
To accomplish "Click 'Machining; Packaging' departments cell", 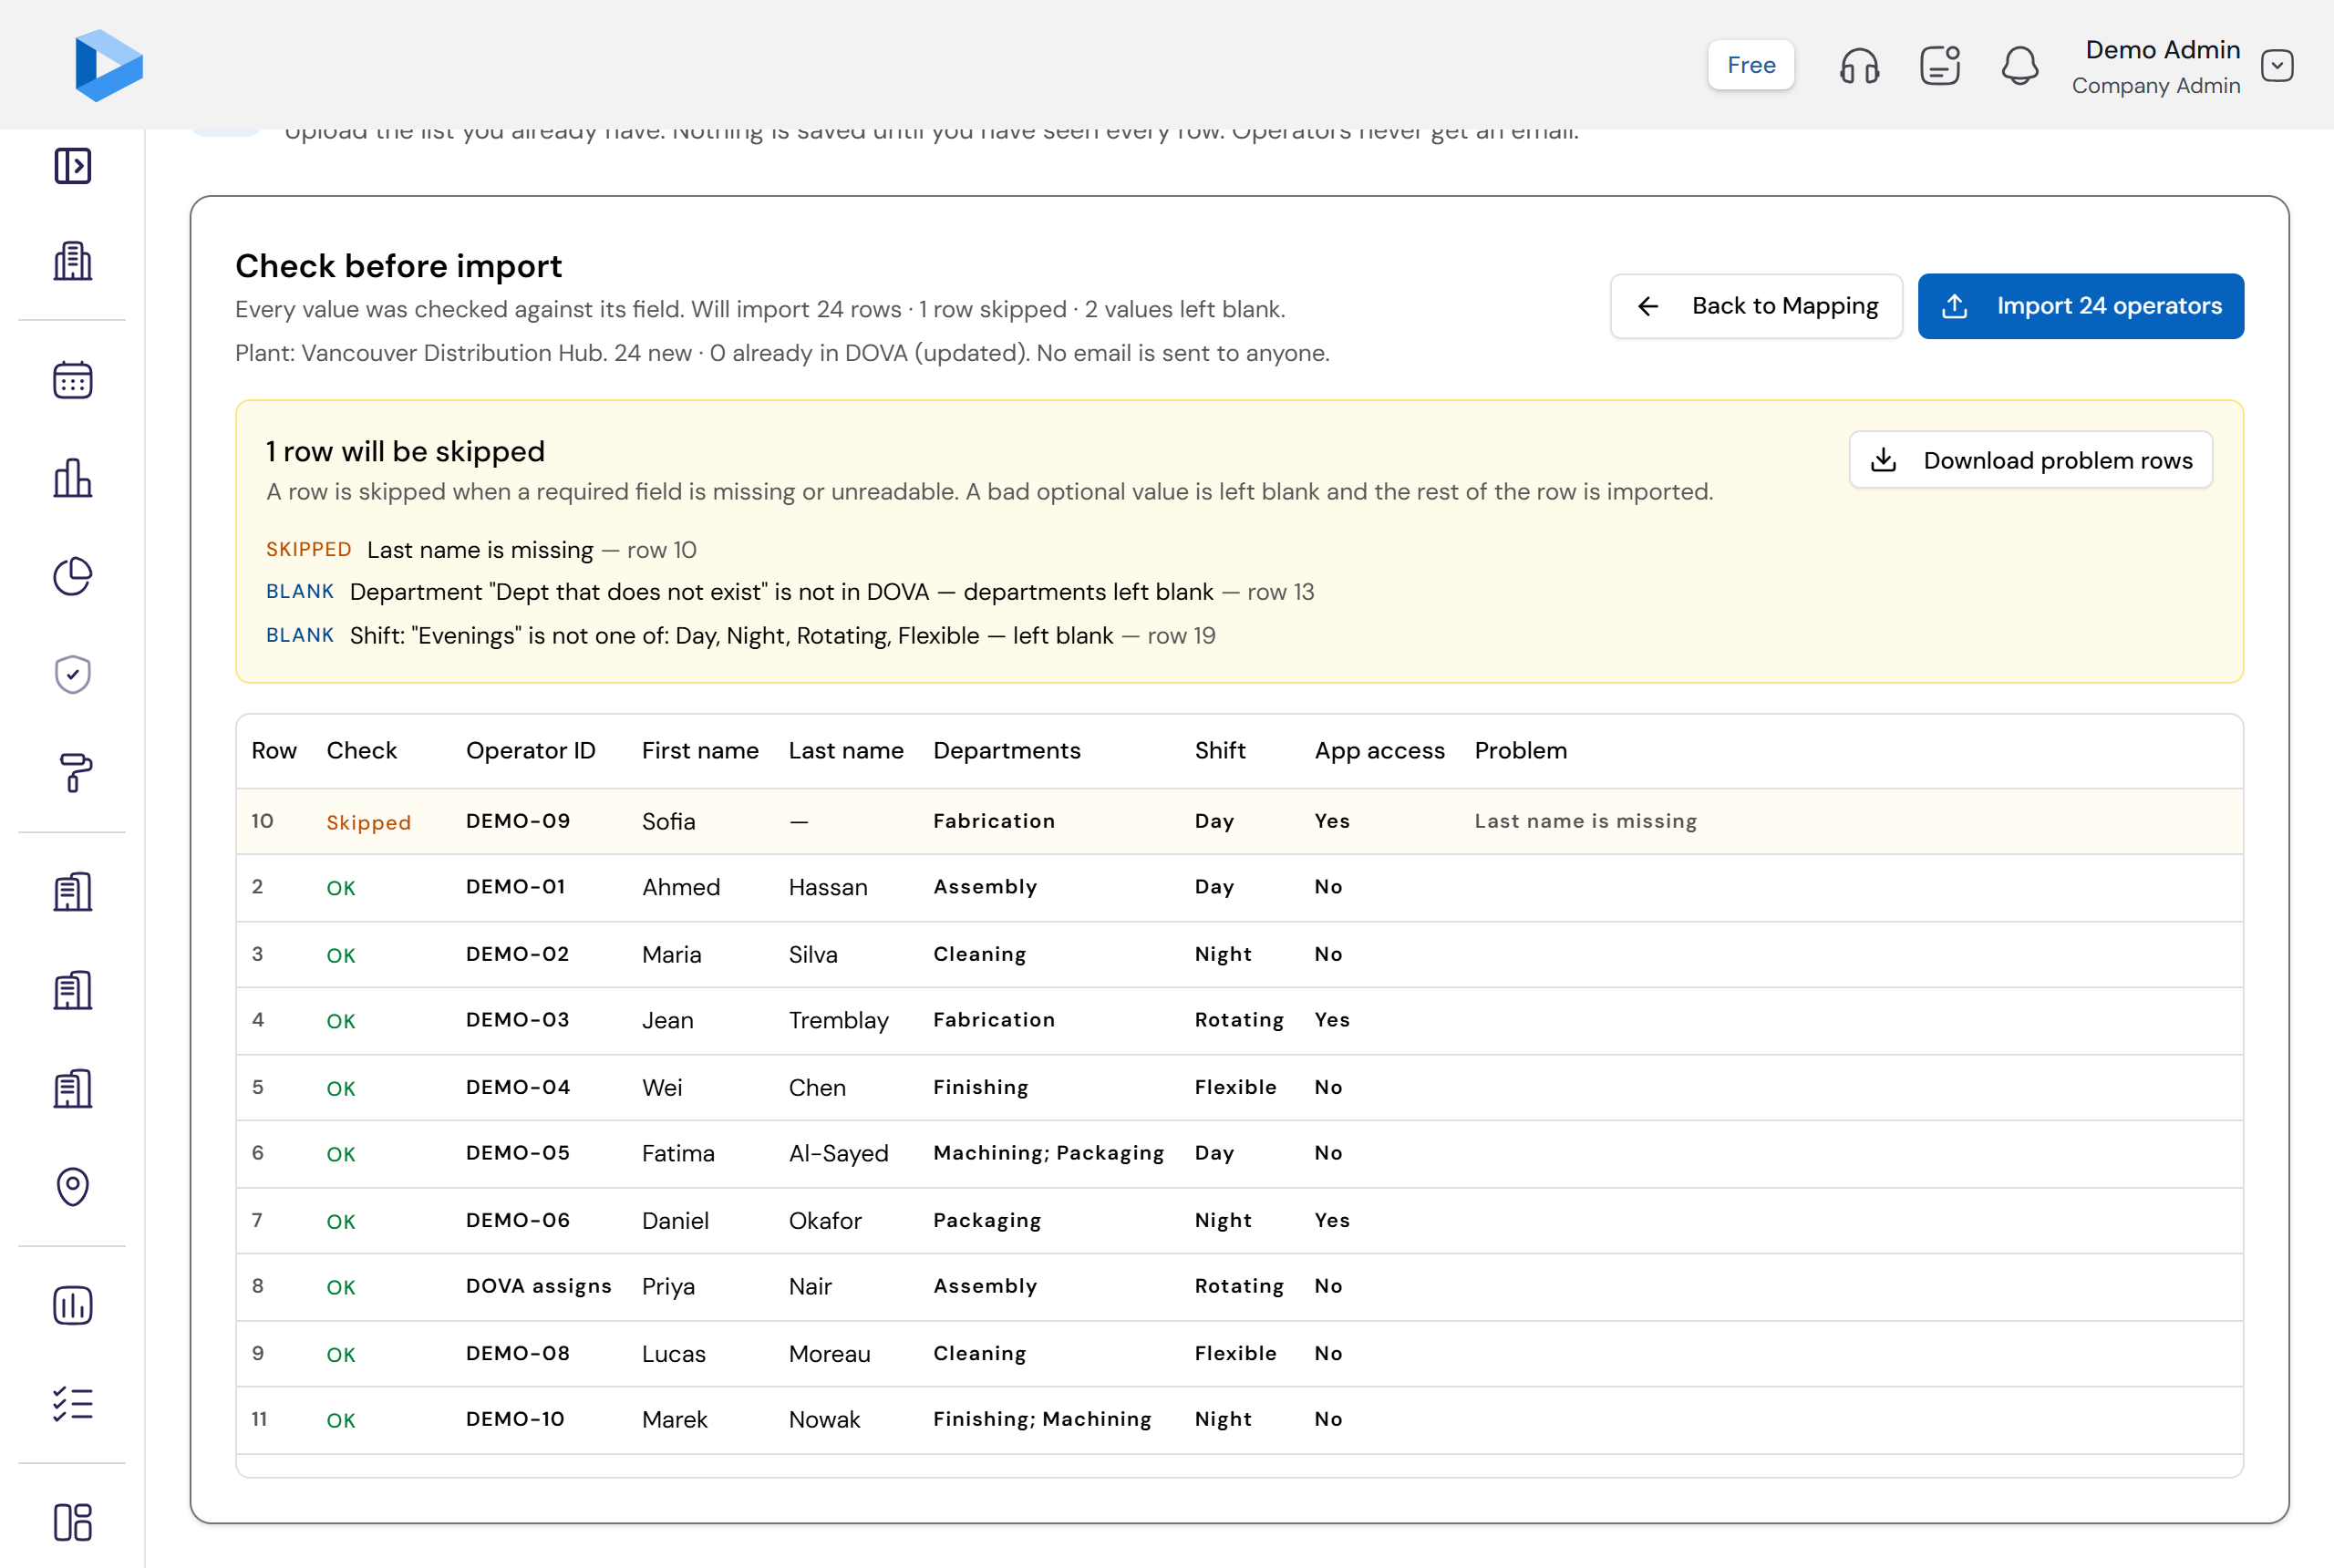I will pos(1048,1153).
